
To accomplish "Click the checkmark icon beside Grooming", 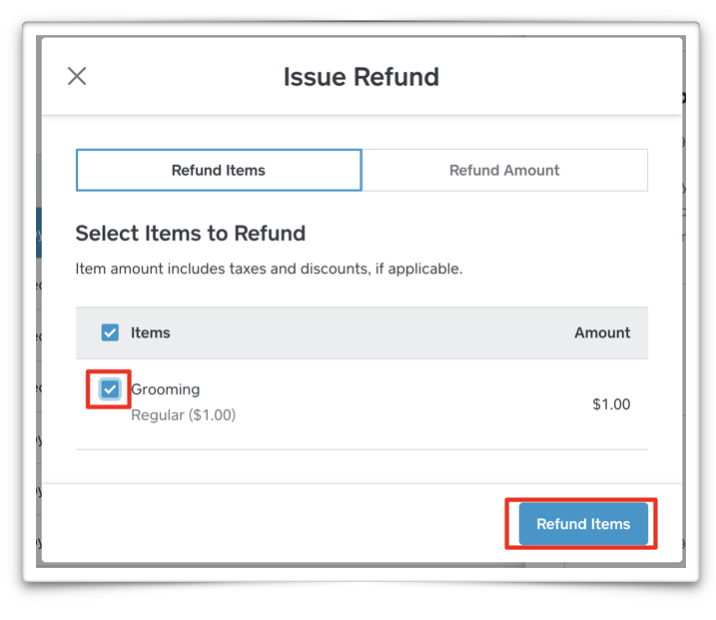I will [x=110, y=389].
